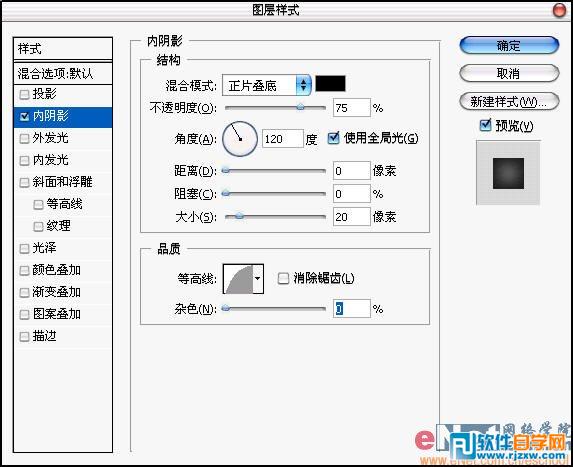Click the angle dial control

click(x=240, y=139)
